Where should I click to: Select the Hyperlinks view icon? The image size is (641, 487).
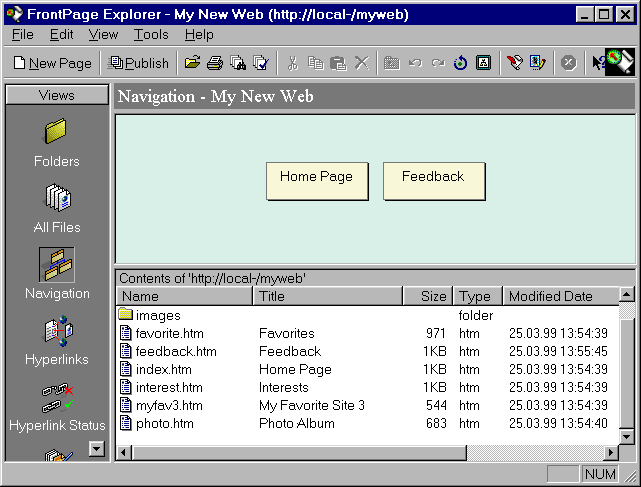pyautogui.click(x=56, y=338)
